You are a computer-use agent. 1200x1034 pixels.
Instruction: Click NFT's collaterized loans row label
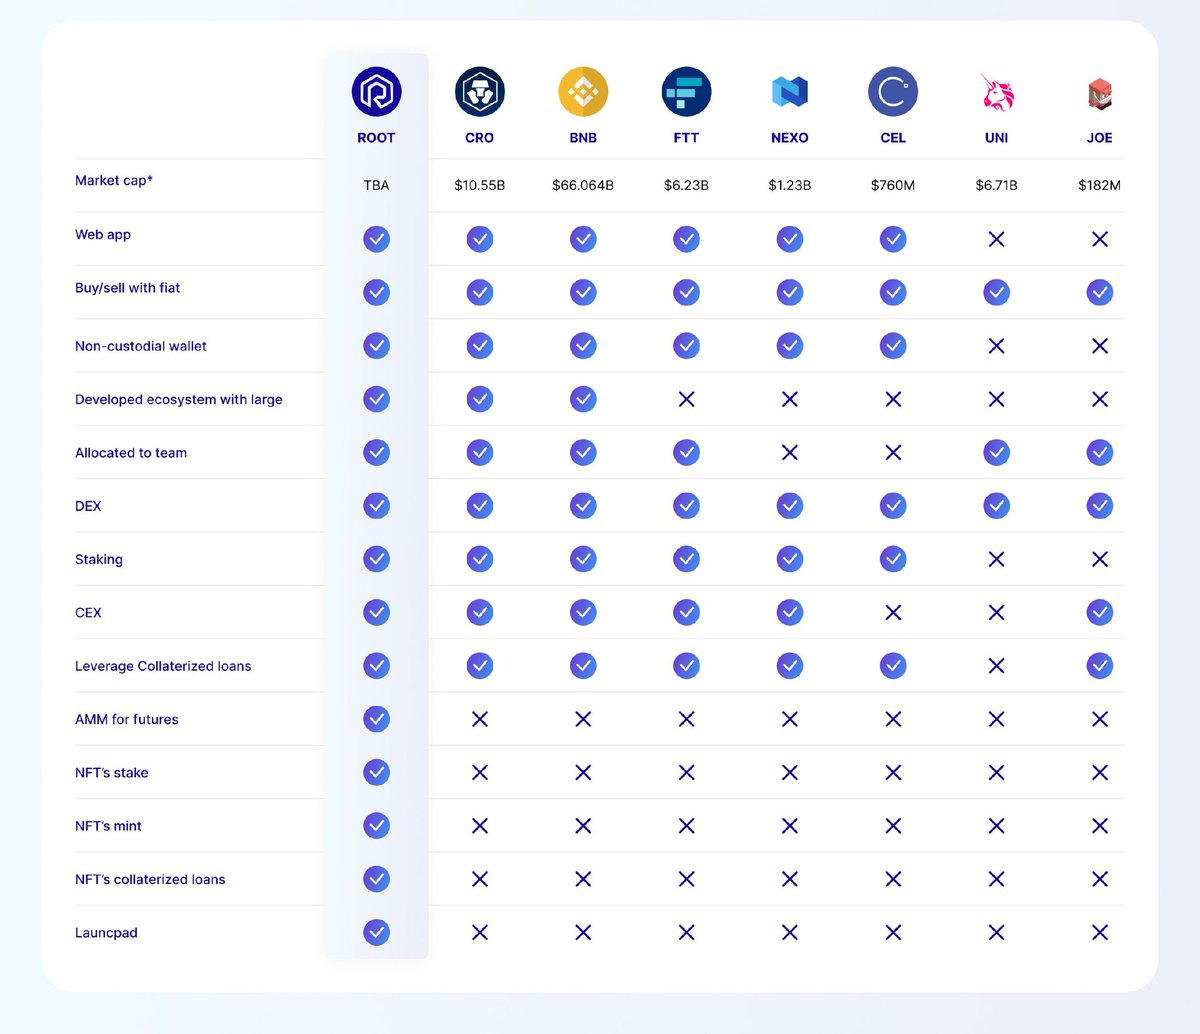pos(150,879)
